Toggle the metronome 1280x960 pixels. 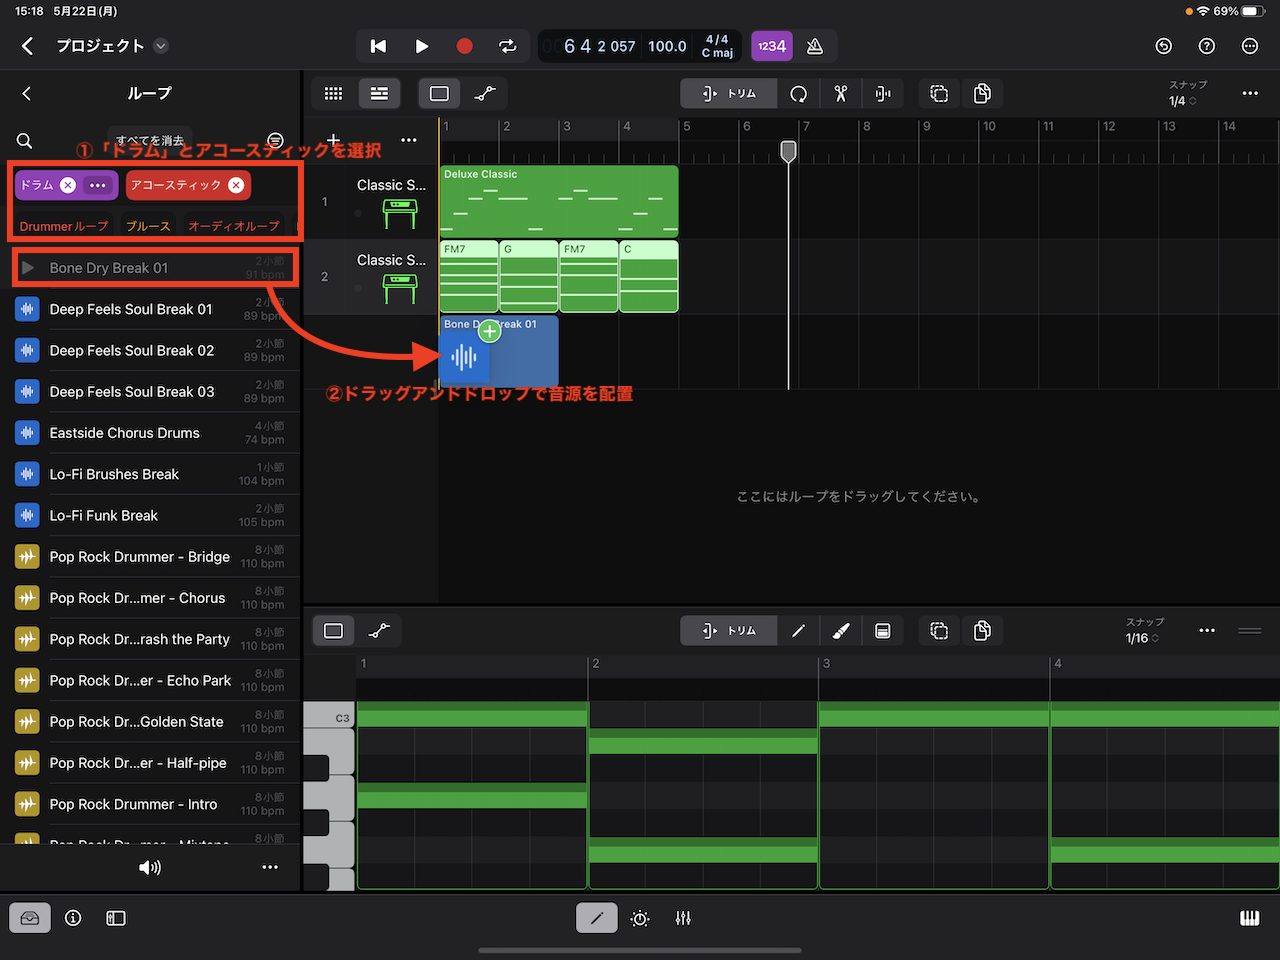tap(815, 46)
